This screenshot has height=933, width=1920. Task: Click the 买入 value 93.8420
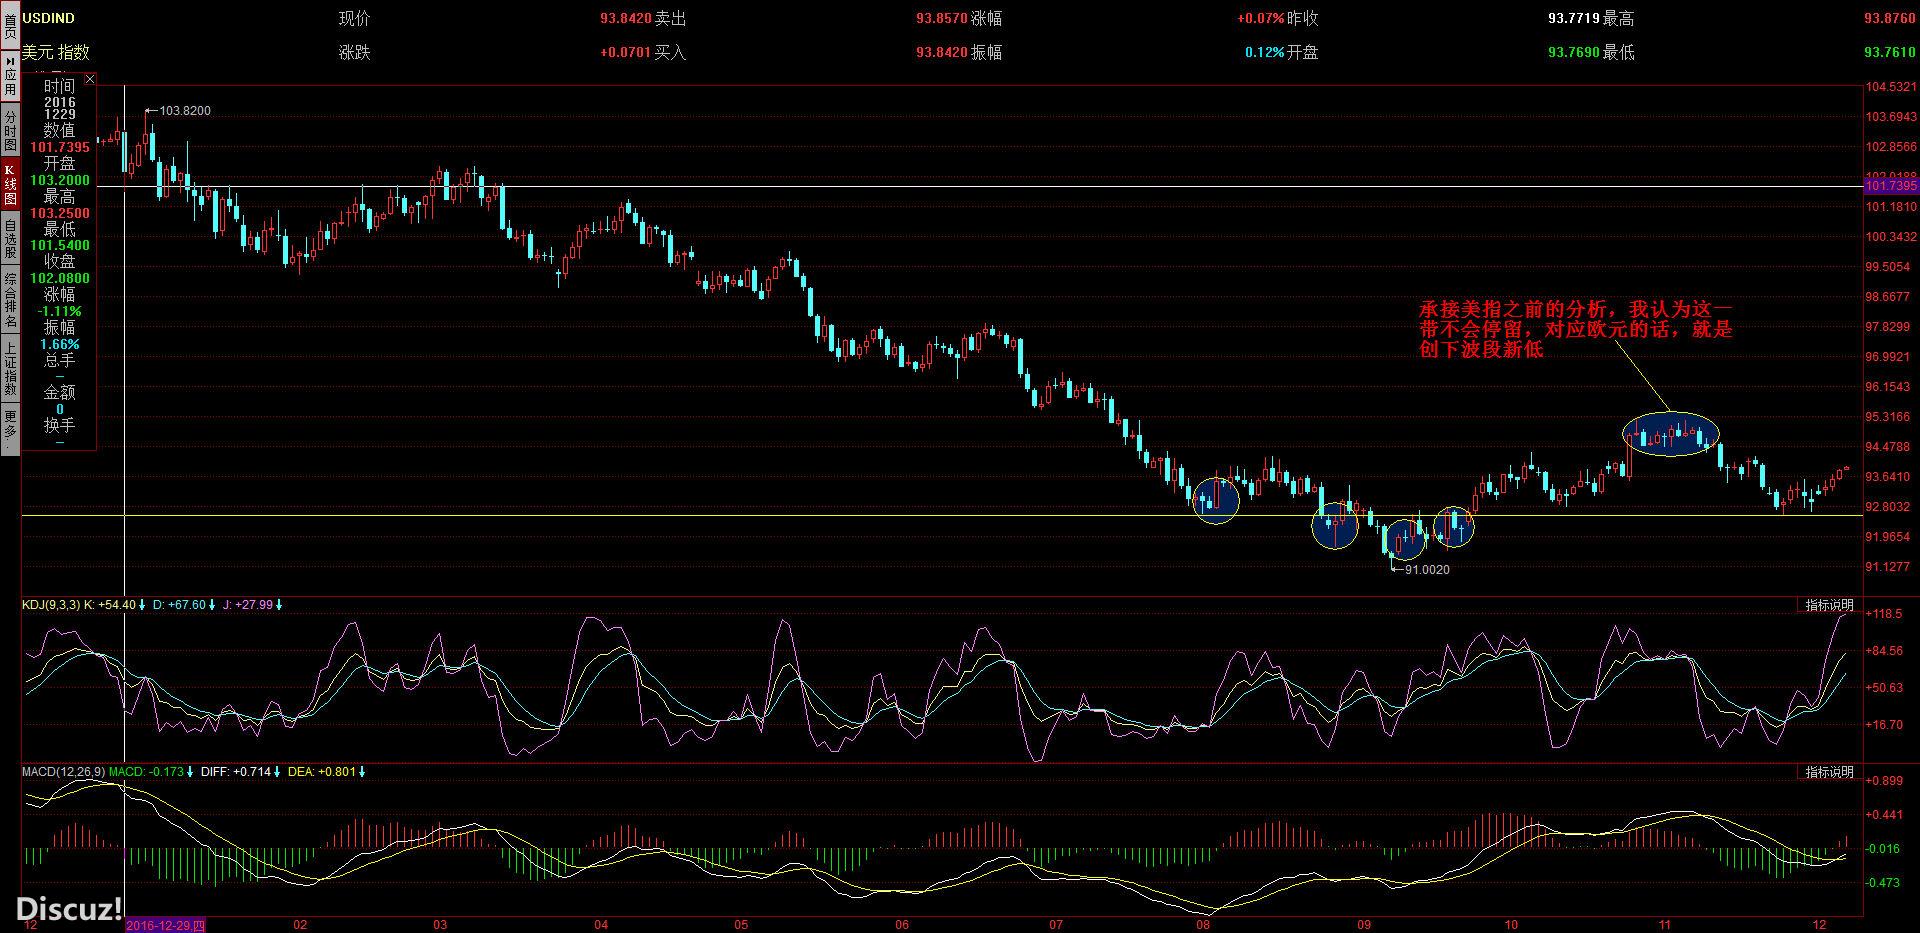[x=942, y=52]
